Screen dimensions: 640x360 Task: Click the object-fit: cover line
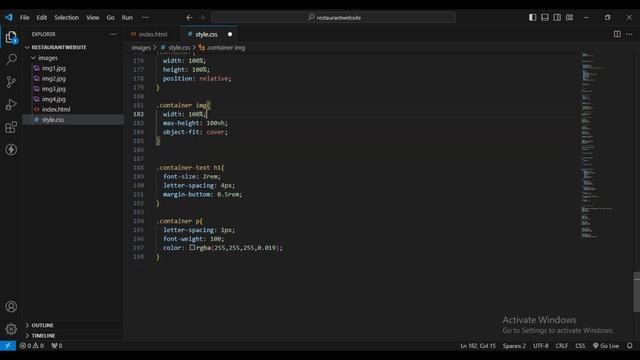pyautogui.click(x=195, y=132)
